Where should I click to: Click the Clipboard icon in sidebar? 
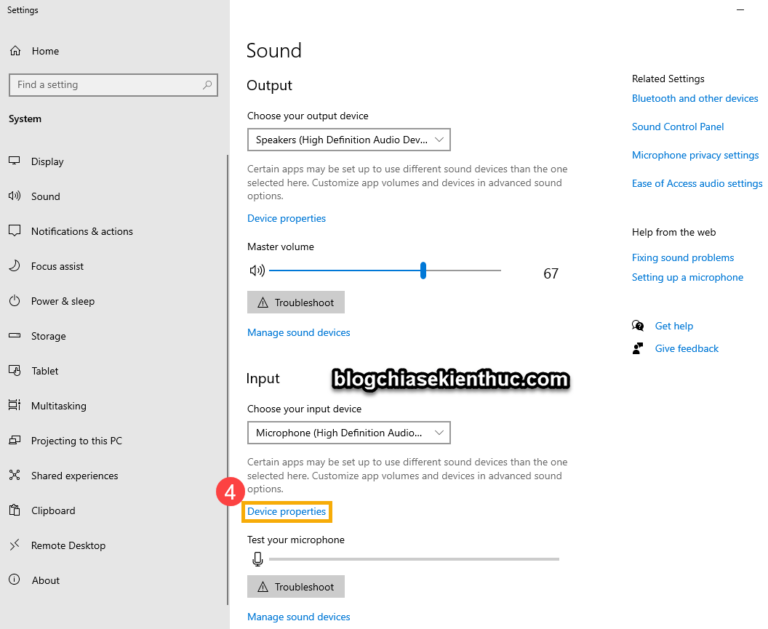click(14, 510)
